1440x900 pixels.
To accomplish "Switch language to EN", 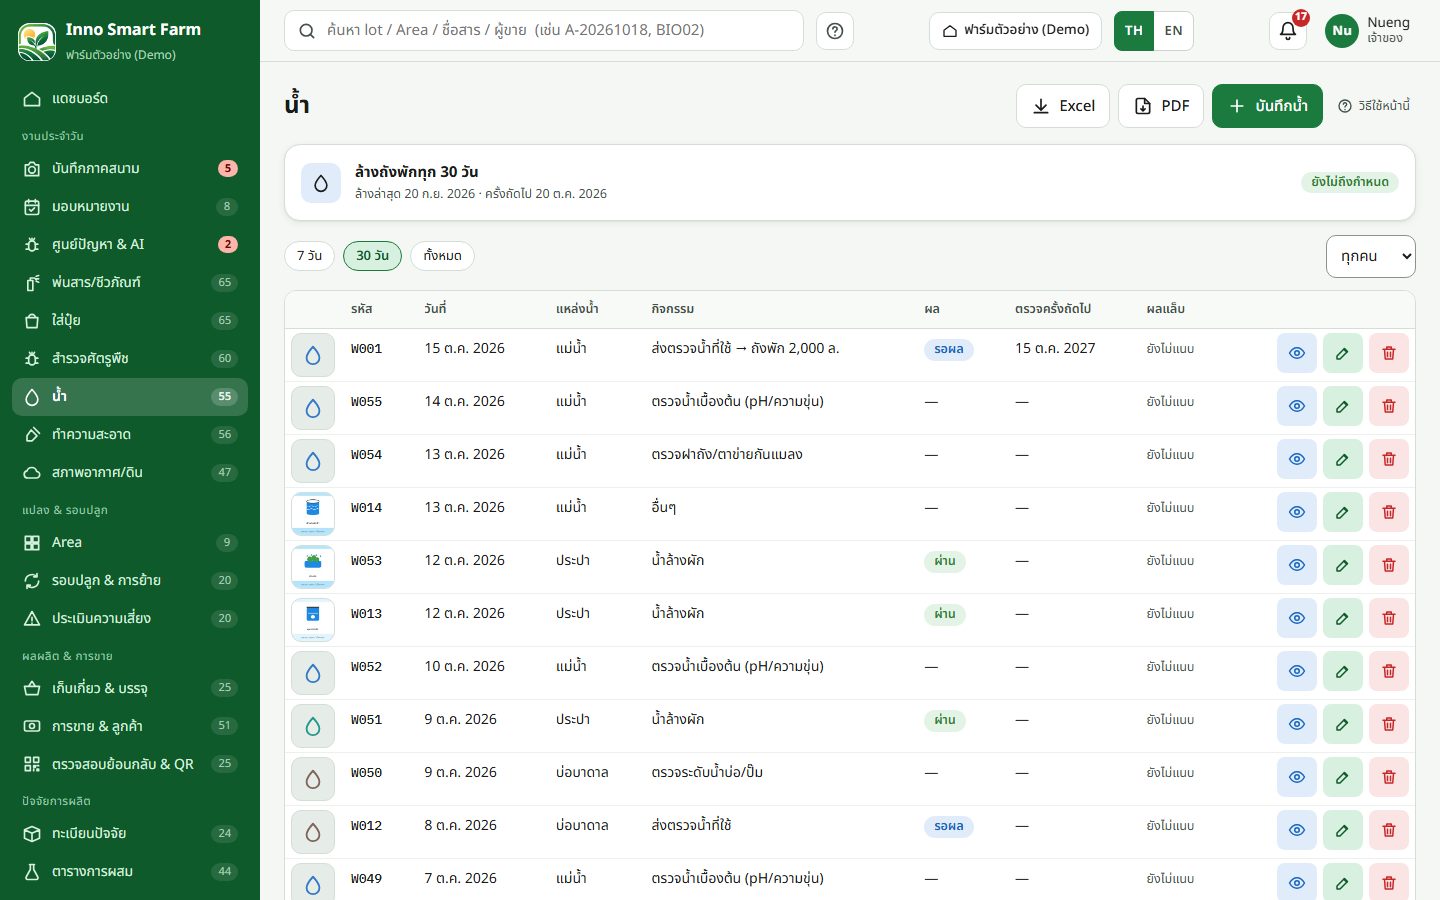I will [1173, 31].
